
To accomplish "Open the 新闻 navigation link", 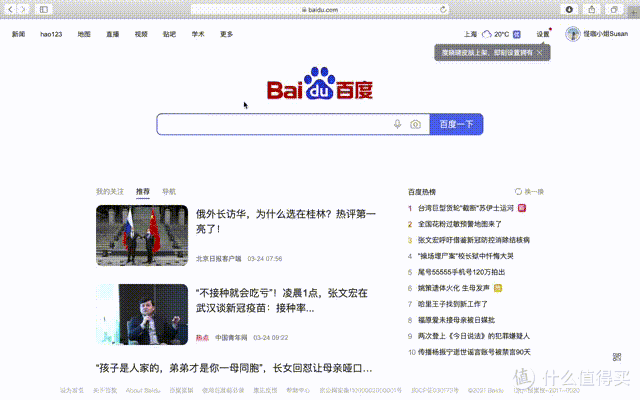I will click(18, 34).
